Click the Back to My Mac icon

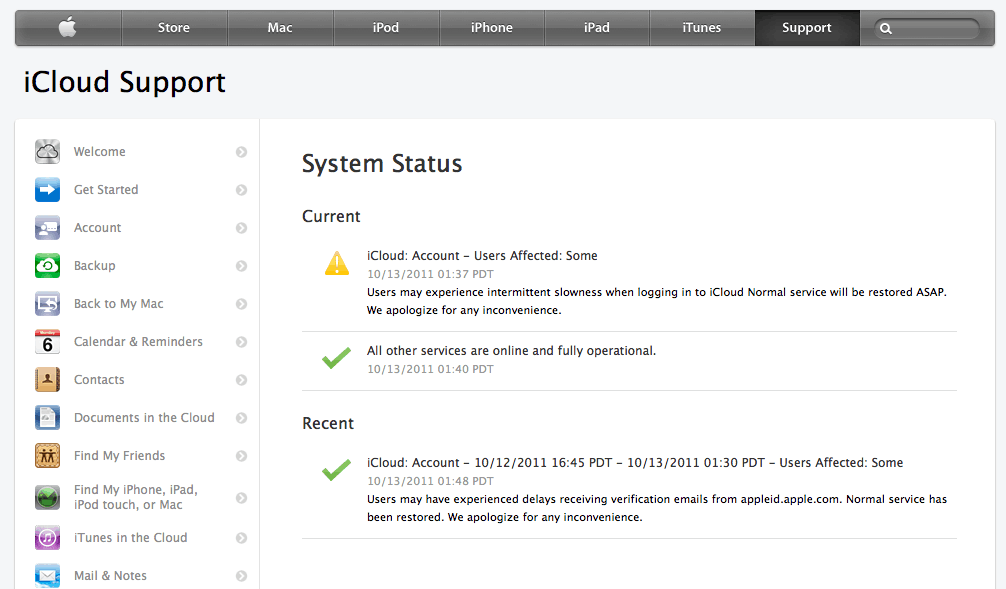[x=47, y=303]
